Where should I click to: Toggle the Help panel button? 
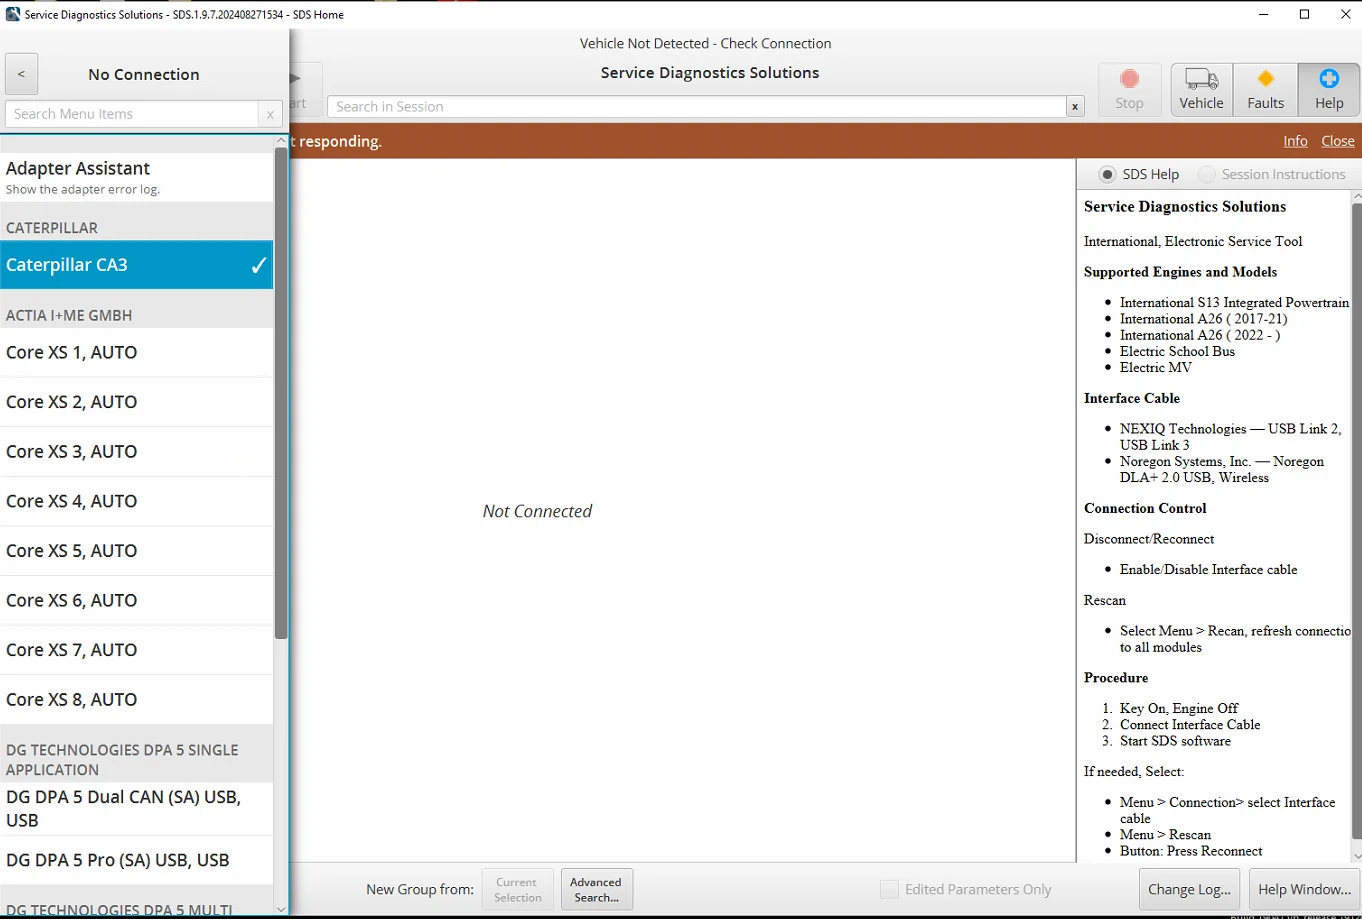pos(1329,90)
